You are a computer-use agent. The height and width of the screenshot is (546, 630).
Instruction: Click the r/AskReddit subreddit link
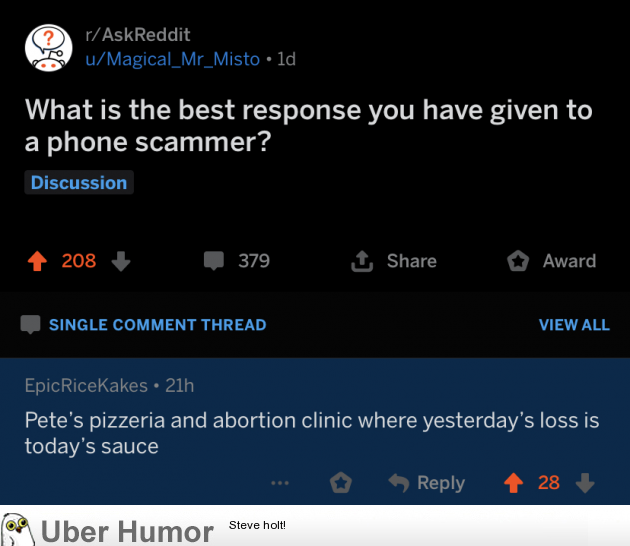point(137,36)
